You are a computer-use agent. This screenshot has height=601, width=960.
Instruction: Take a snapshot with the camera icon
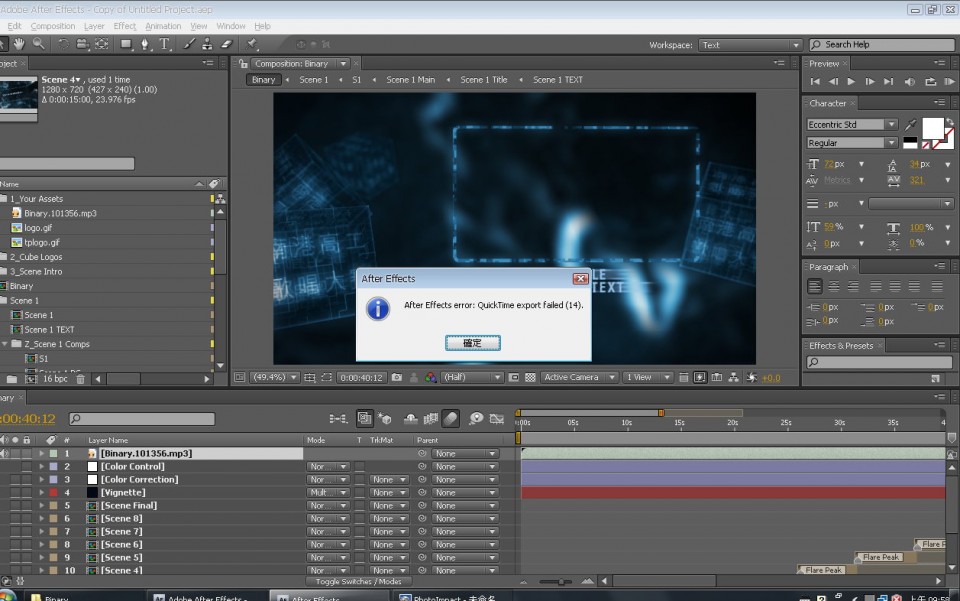pos(397,378)
